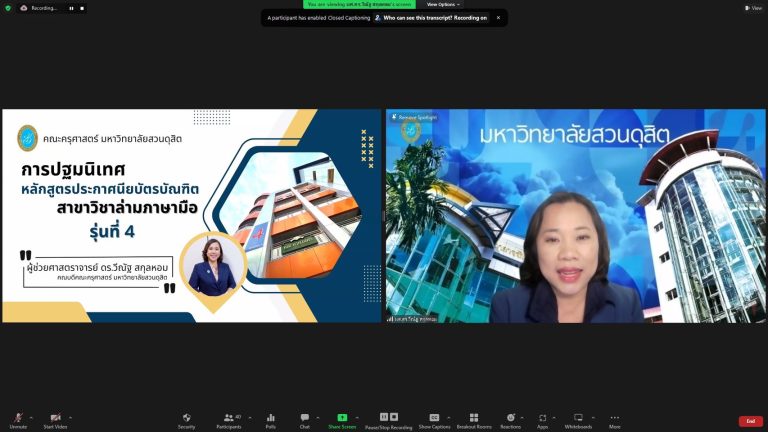Expand arrow next to Chat
768x432 pixels.
317,418
